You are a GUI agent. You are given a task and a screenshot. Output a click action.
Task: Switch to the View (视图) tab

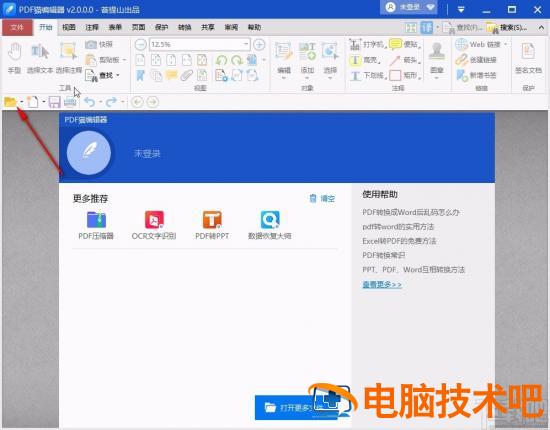(69, 27)
